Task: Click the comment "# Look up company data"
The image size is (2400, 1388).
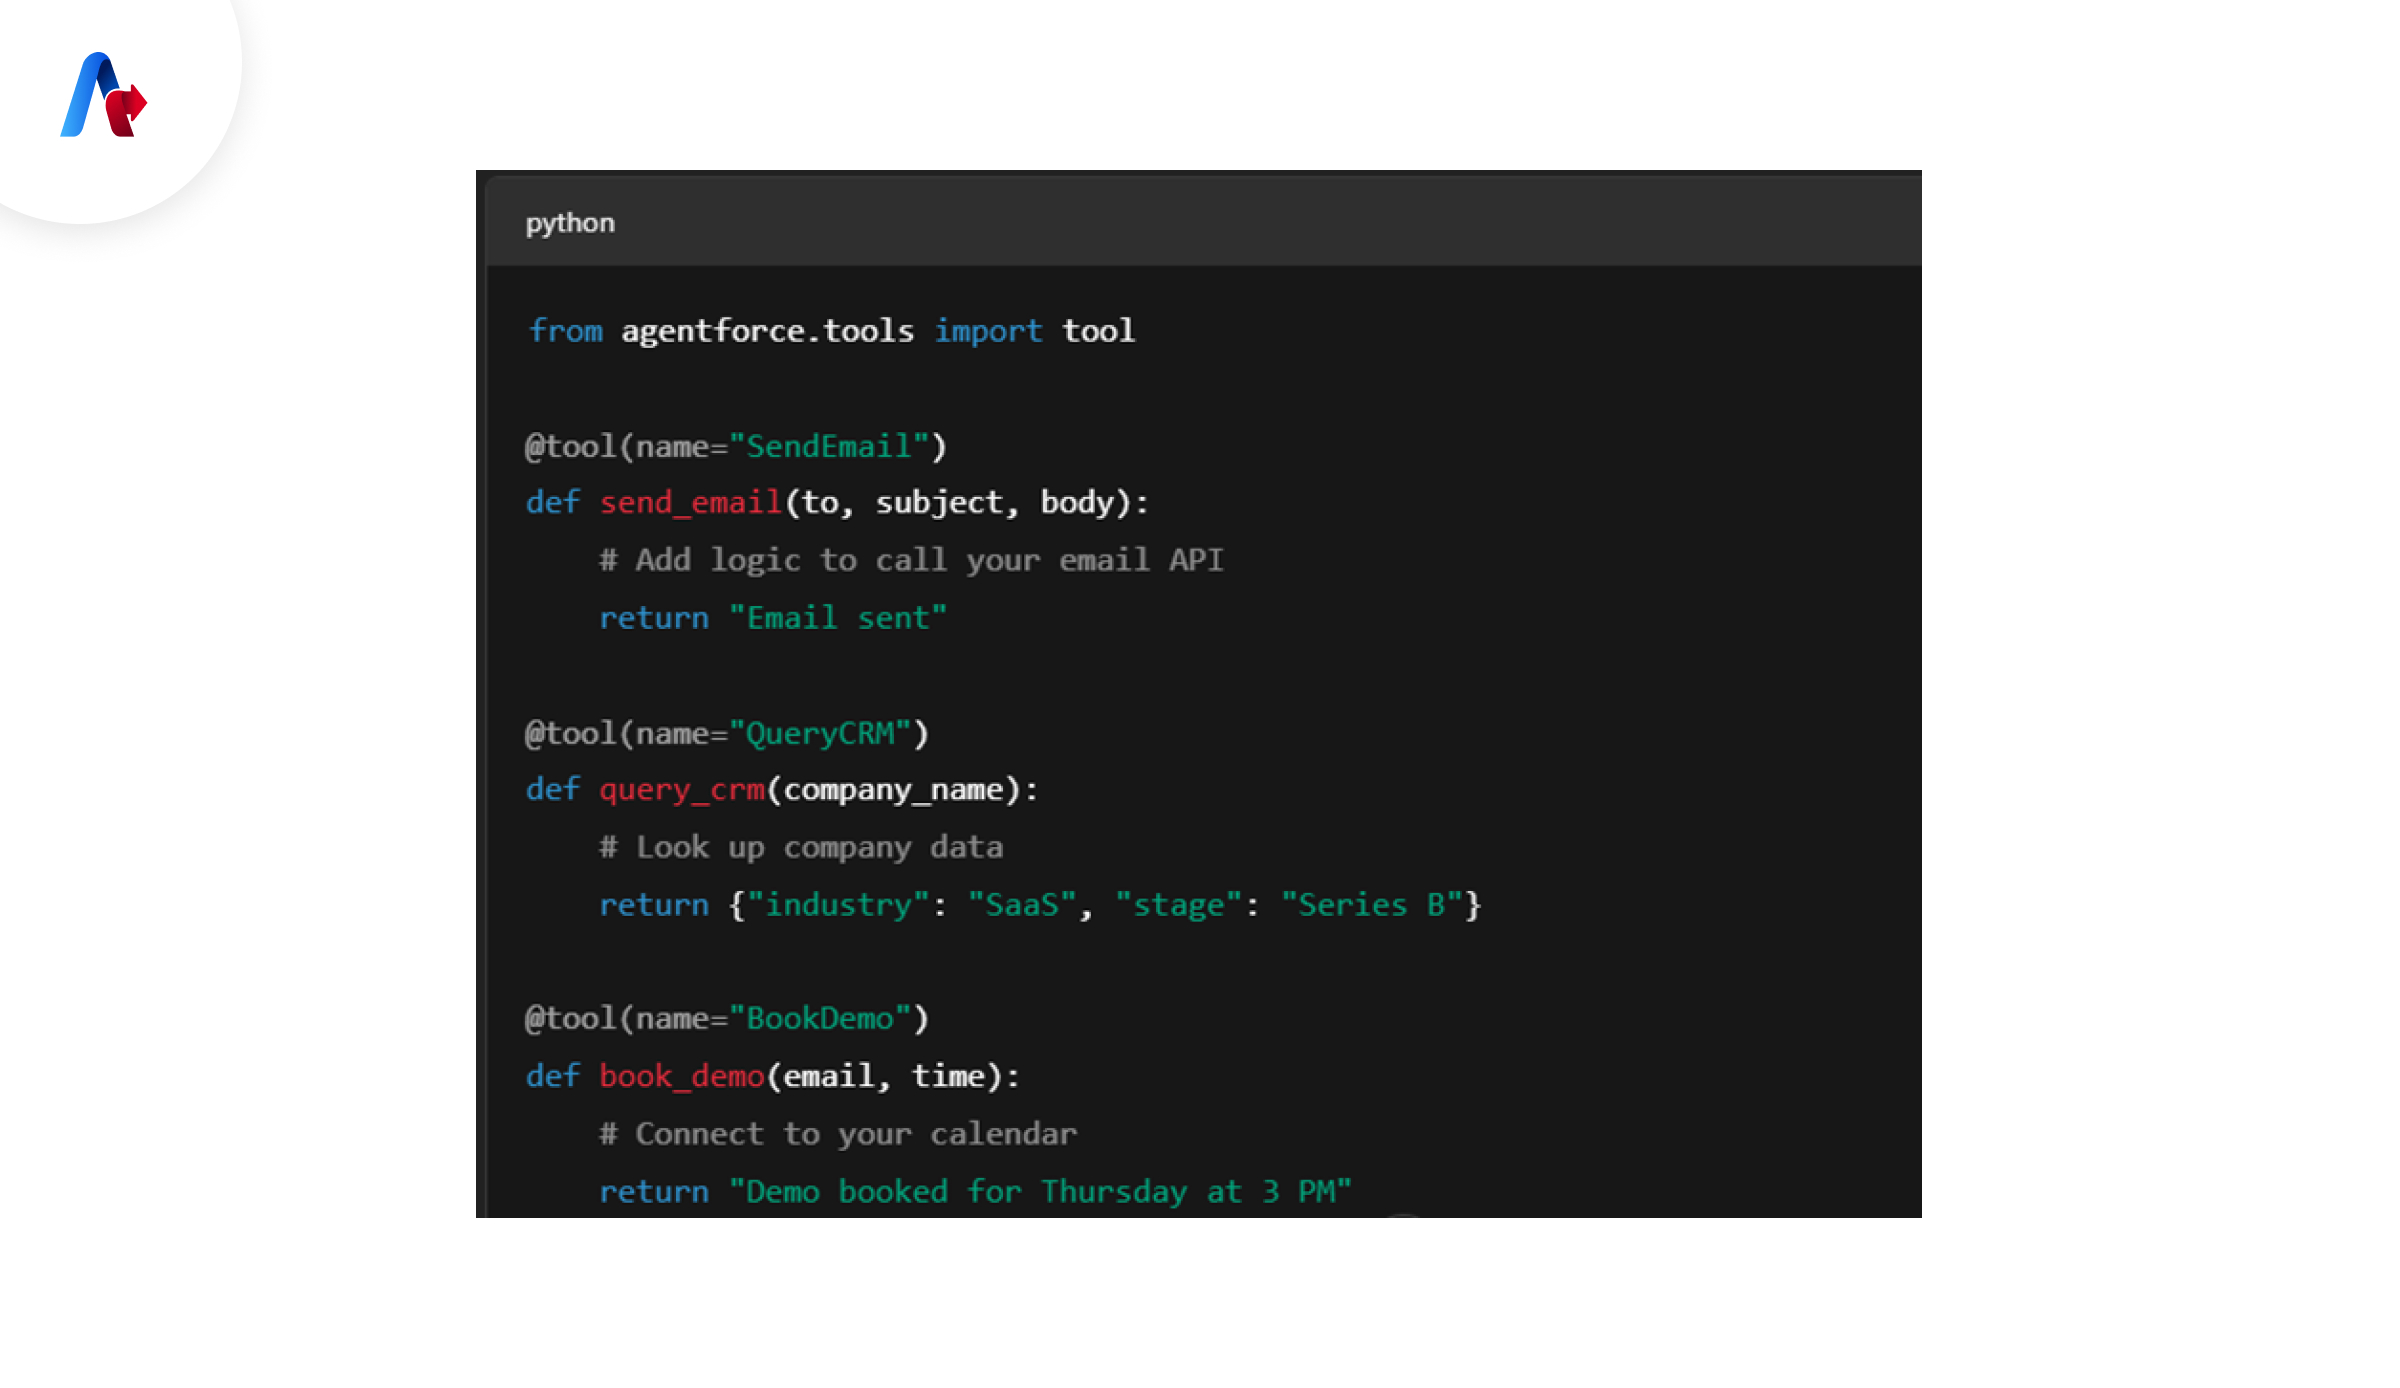Action: tap(801, 847)
